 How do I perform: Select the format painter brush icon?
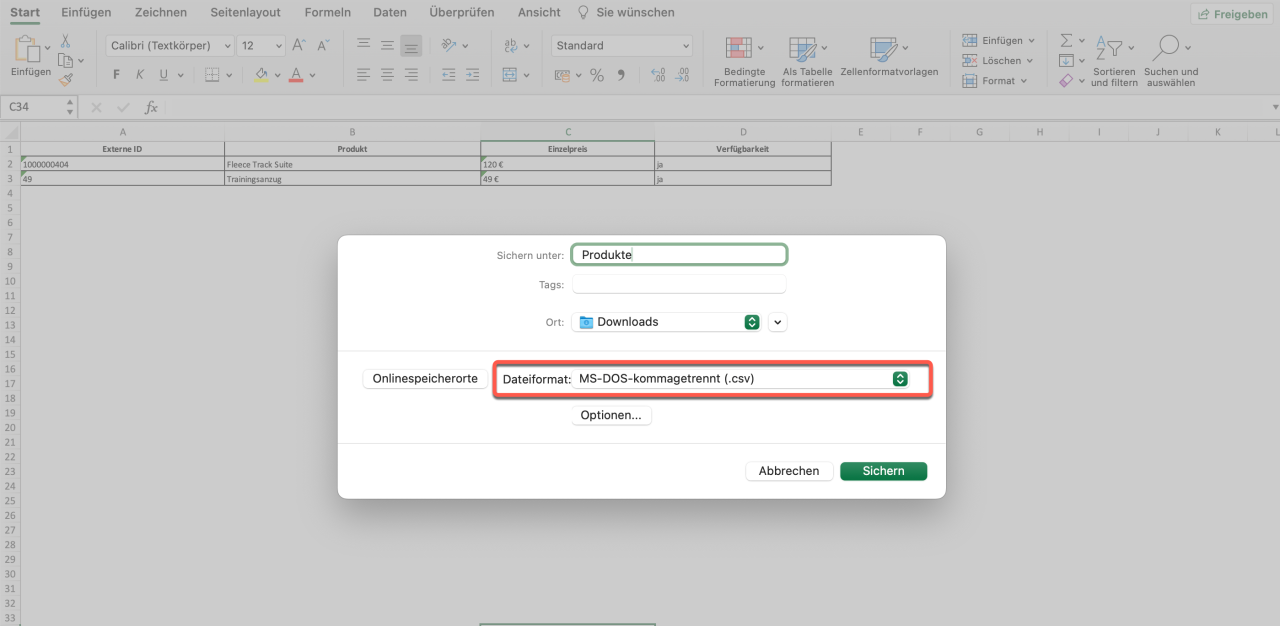66,80
